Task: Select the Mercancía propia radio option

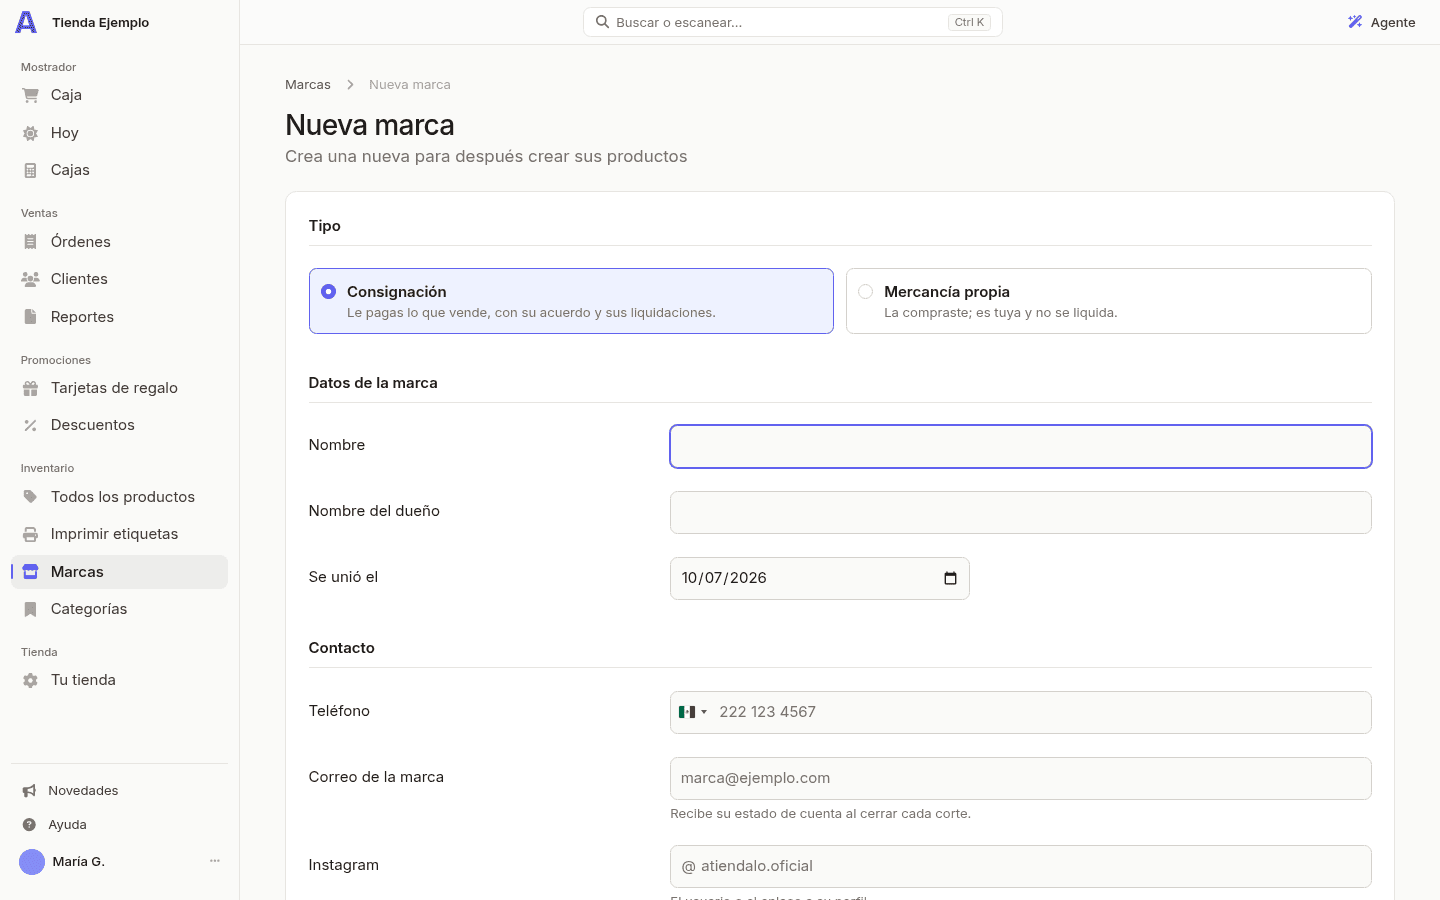Action: 865,292
